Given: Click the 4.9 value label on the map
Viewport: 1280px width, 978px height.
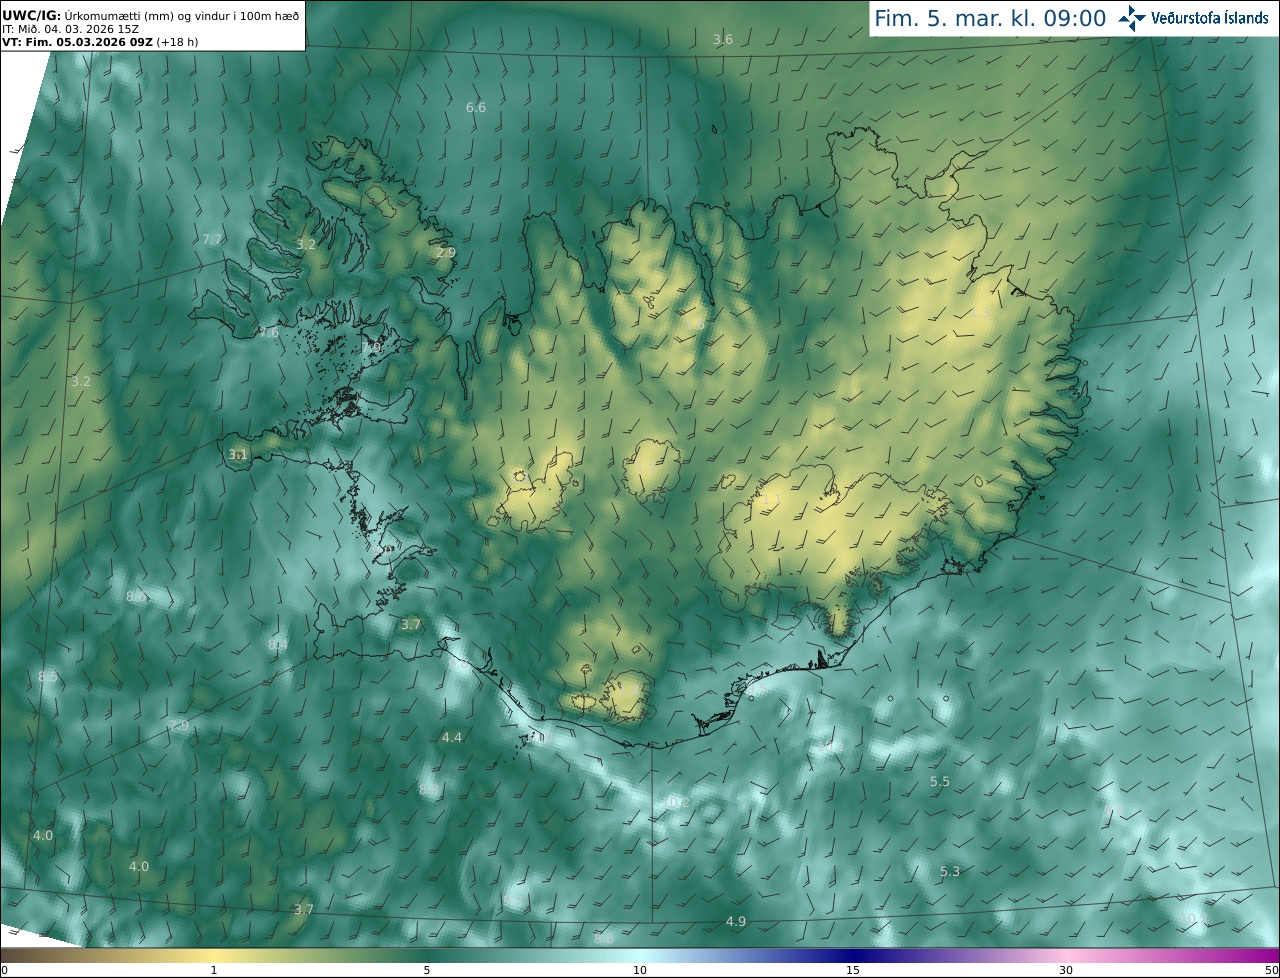Looking at the screenshot, I should pyautogui.click(x=736, y=921).
